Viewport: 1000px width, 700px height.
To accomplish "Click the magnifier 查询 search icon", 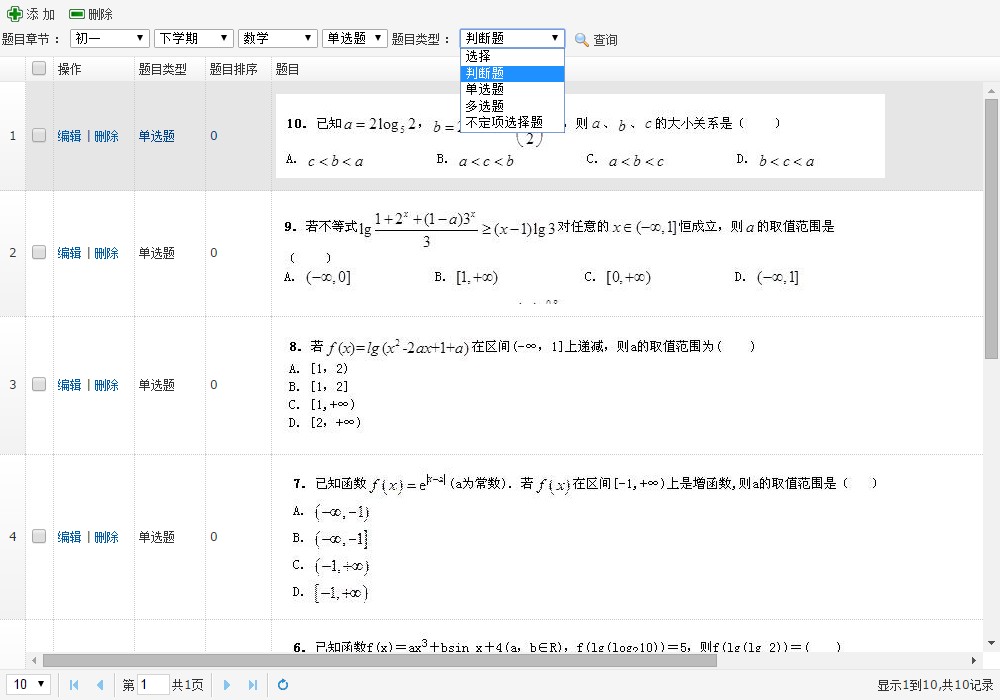I will coord(583,38).
